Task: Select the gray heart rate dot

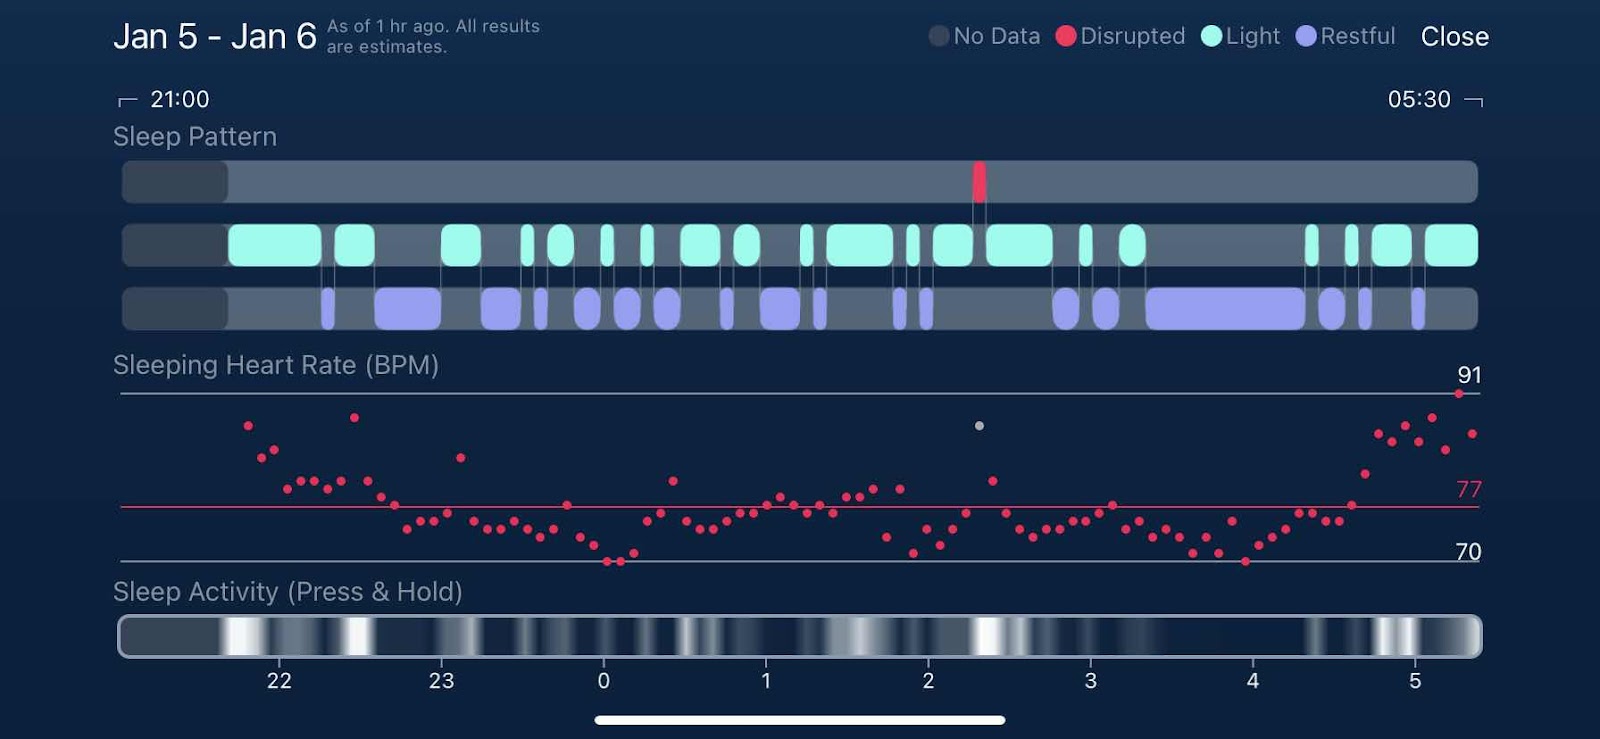Action: [979, 426]
